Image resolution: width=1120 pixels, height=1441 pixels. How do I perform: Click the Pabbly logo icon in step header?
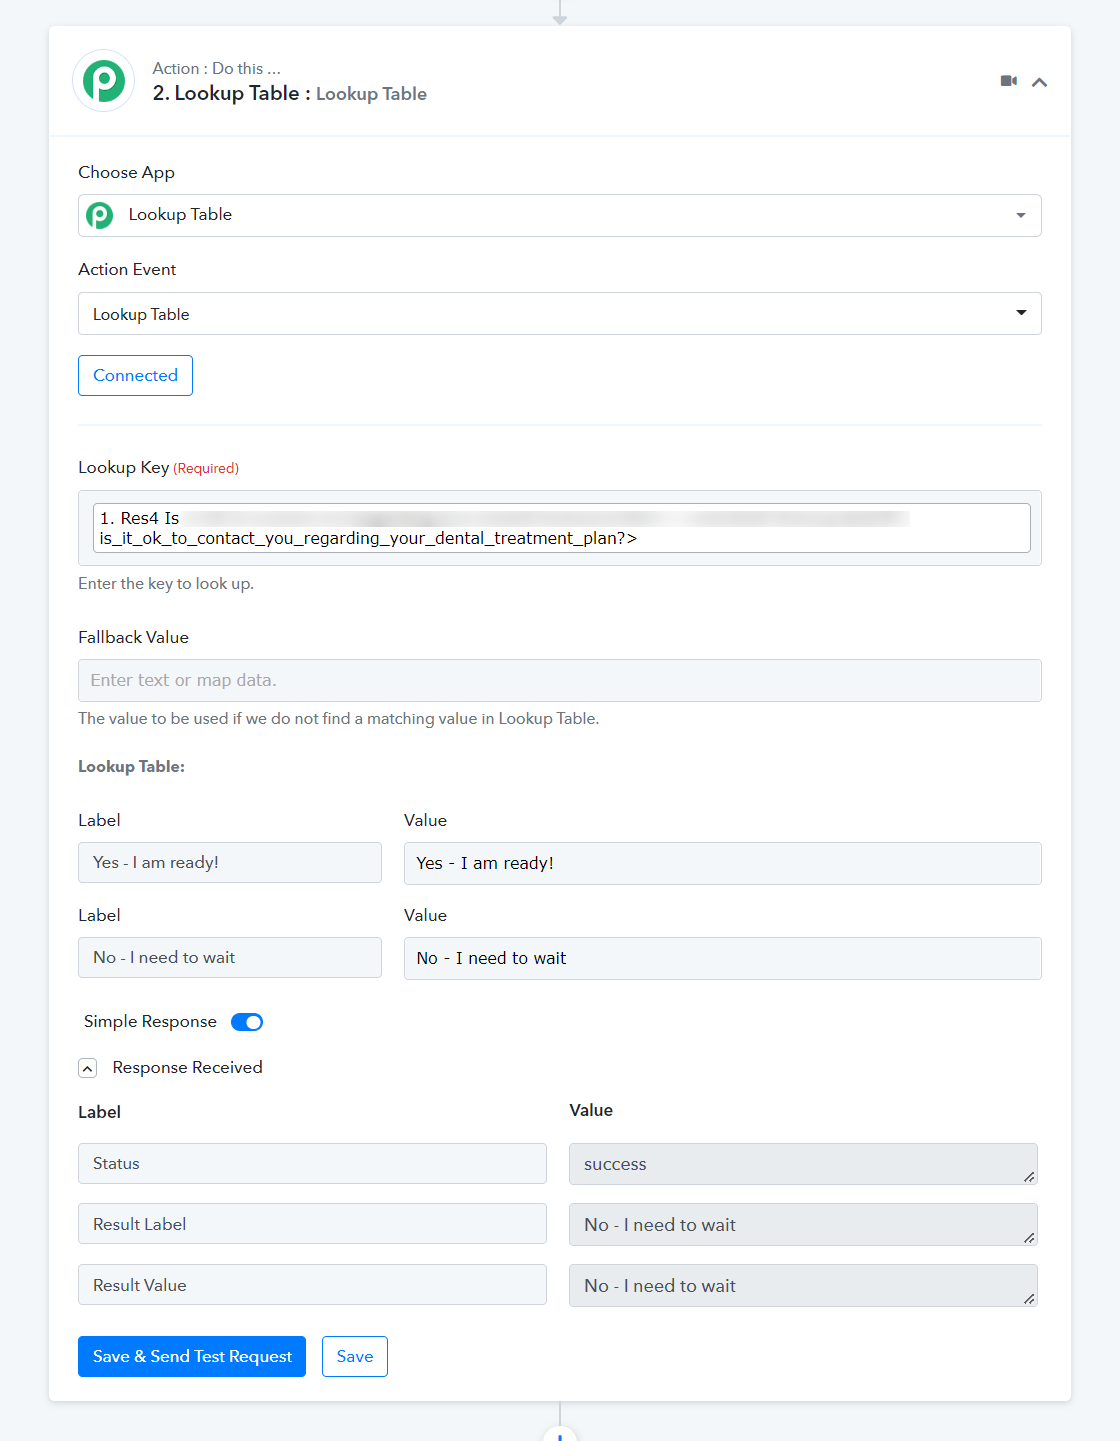(104, 81)
